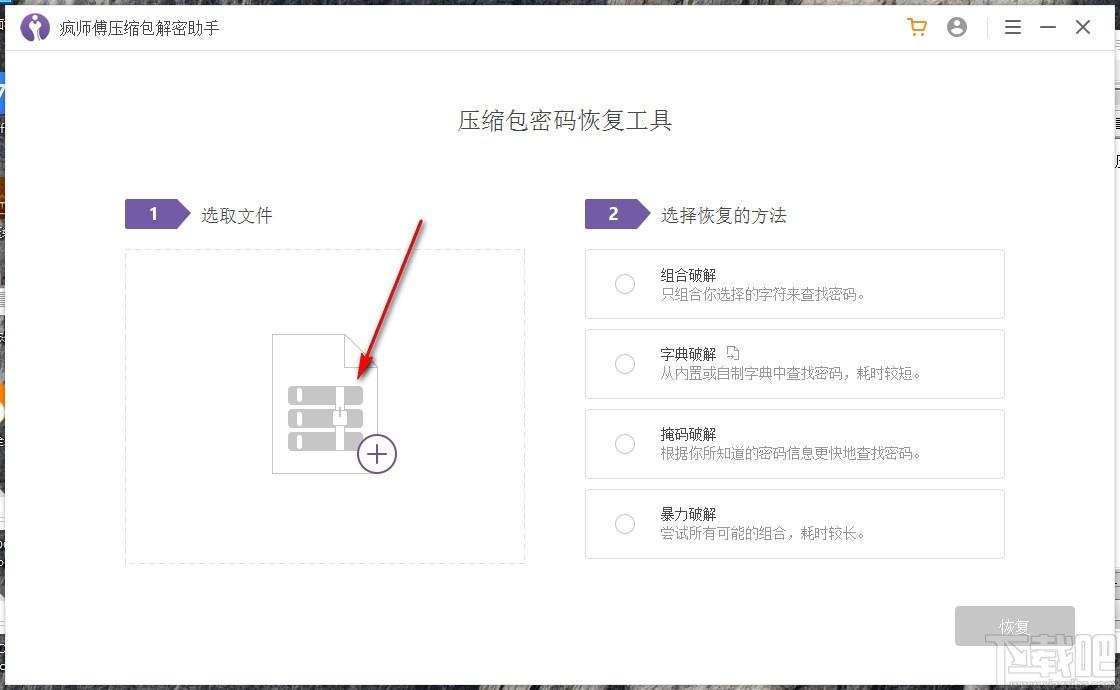1120x690 pixels.
Task: Select the 字典破解 radio button
Action: pyautogui.click(x=625, y=364)
